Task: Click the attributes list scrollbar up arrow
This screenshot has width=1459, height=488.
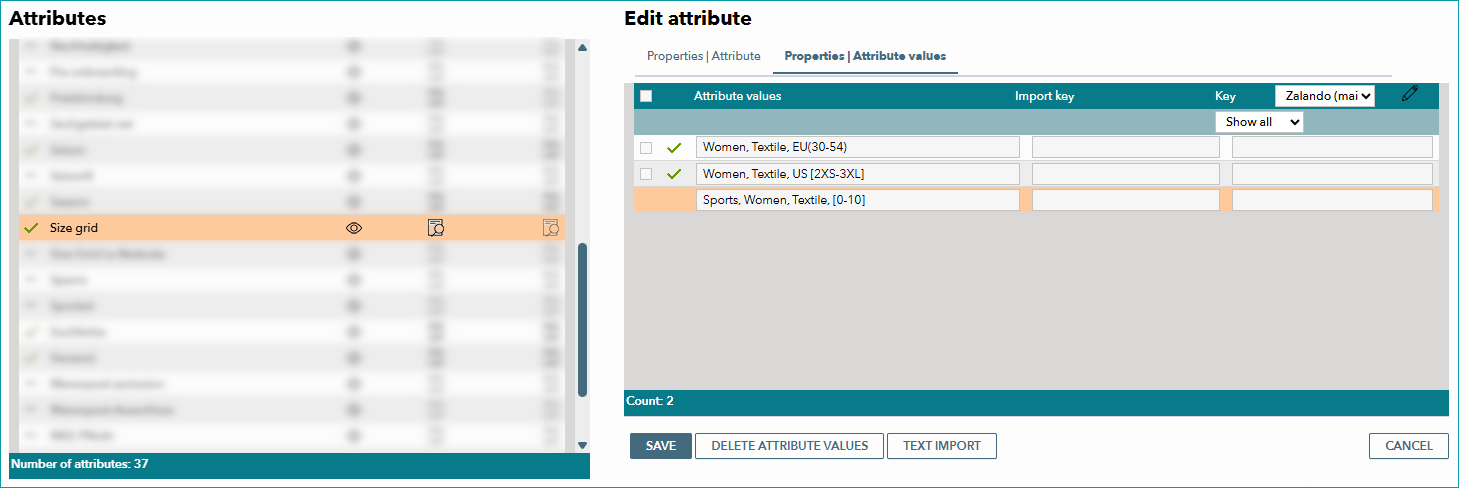Action: [x=582, y=47]
